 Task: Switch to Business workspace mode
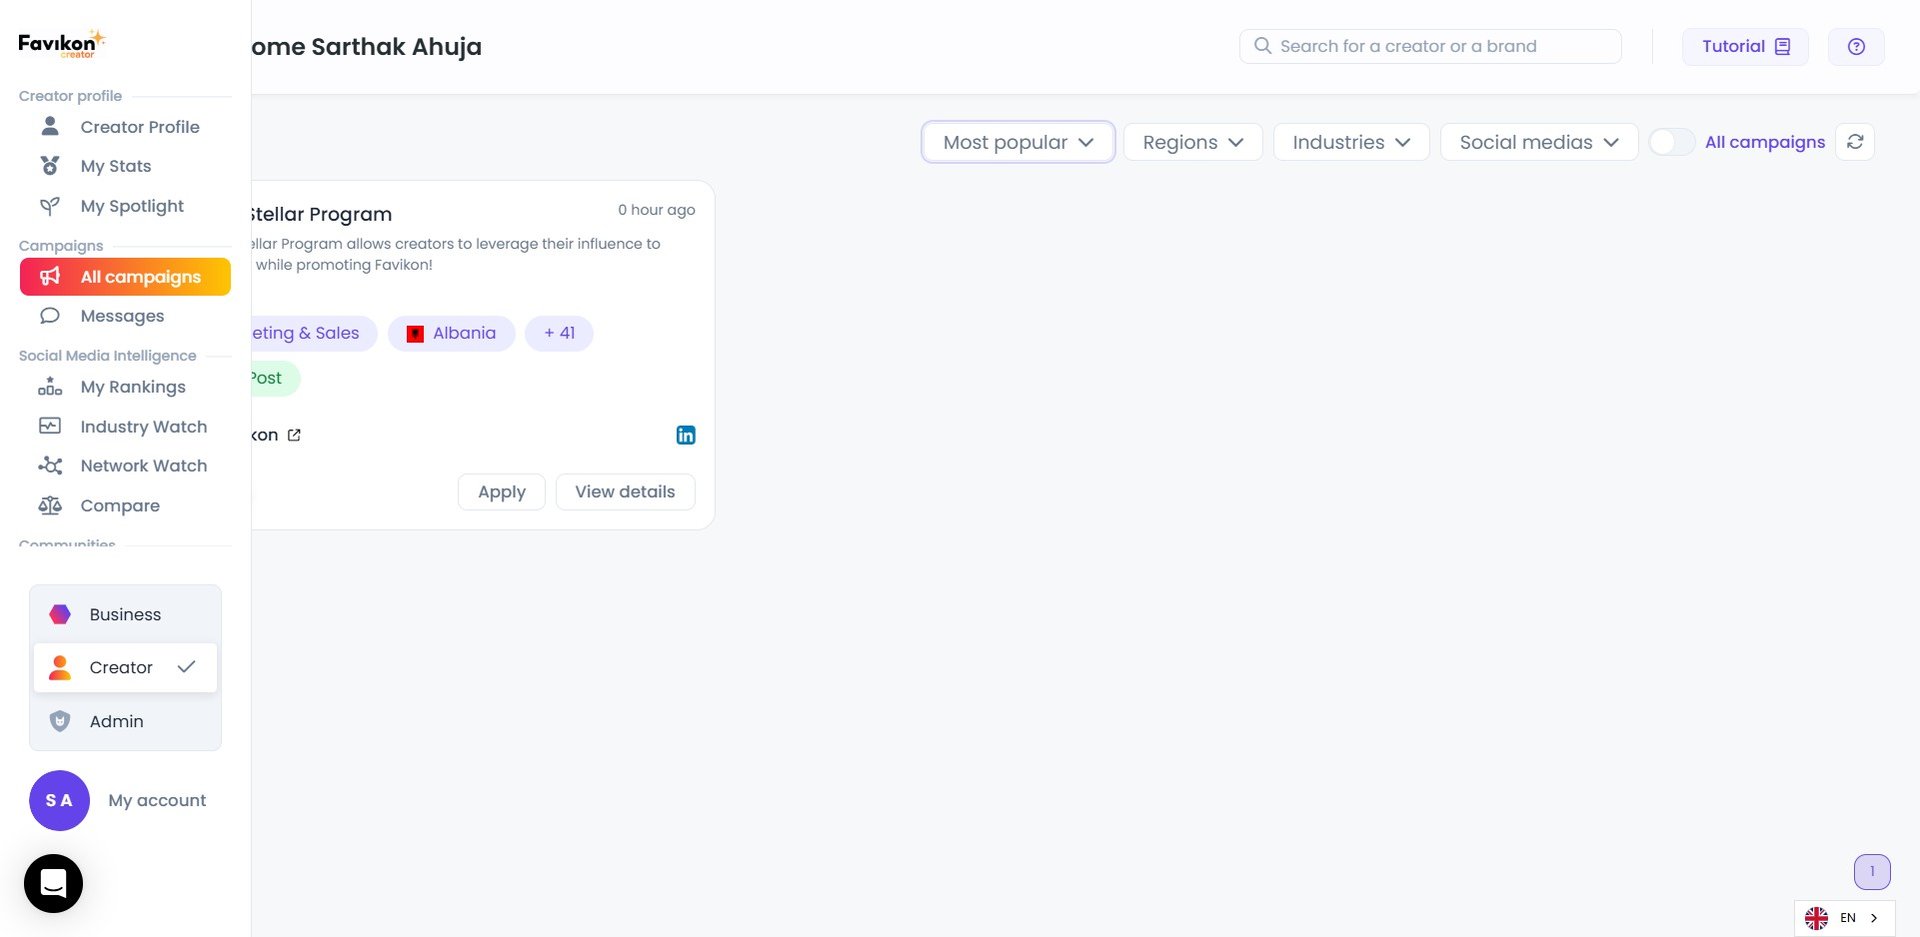pyautogui.click(x=125, y=614)
